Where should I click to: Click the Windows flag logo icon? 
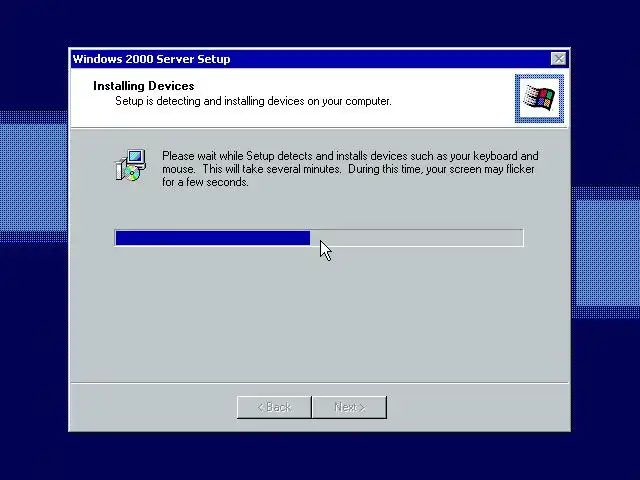[539, 98]
